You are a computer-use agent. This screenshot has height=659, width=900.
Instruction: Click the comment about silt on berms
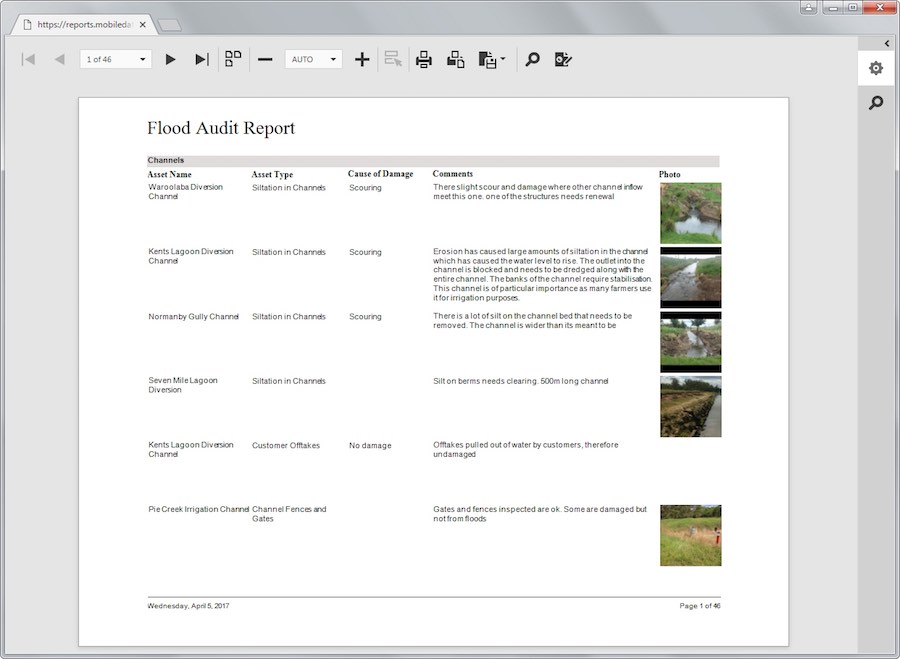pos(521,381)
